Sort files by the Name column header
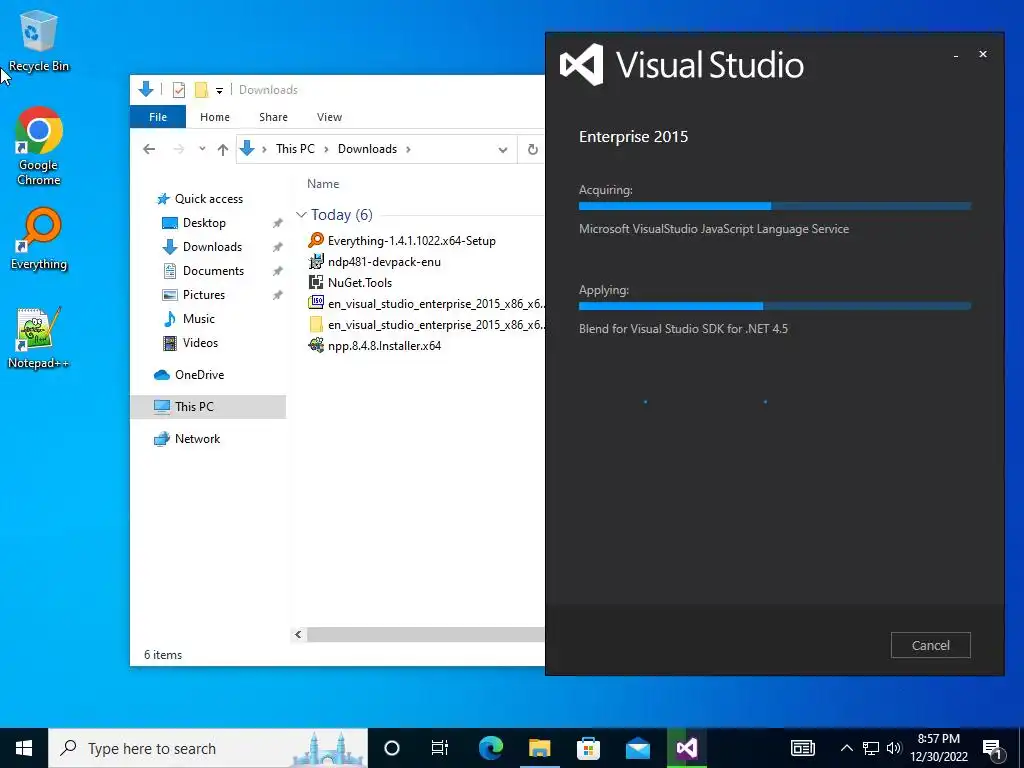Screen dimensions: 1024x768 [323, 184]
